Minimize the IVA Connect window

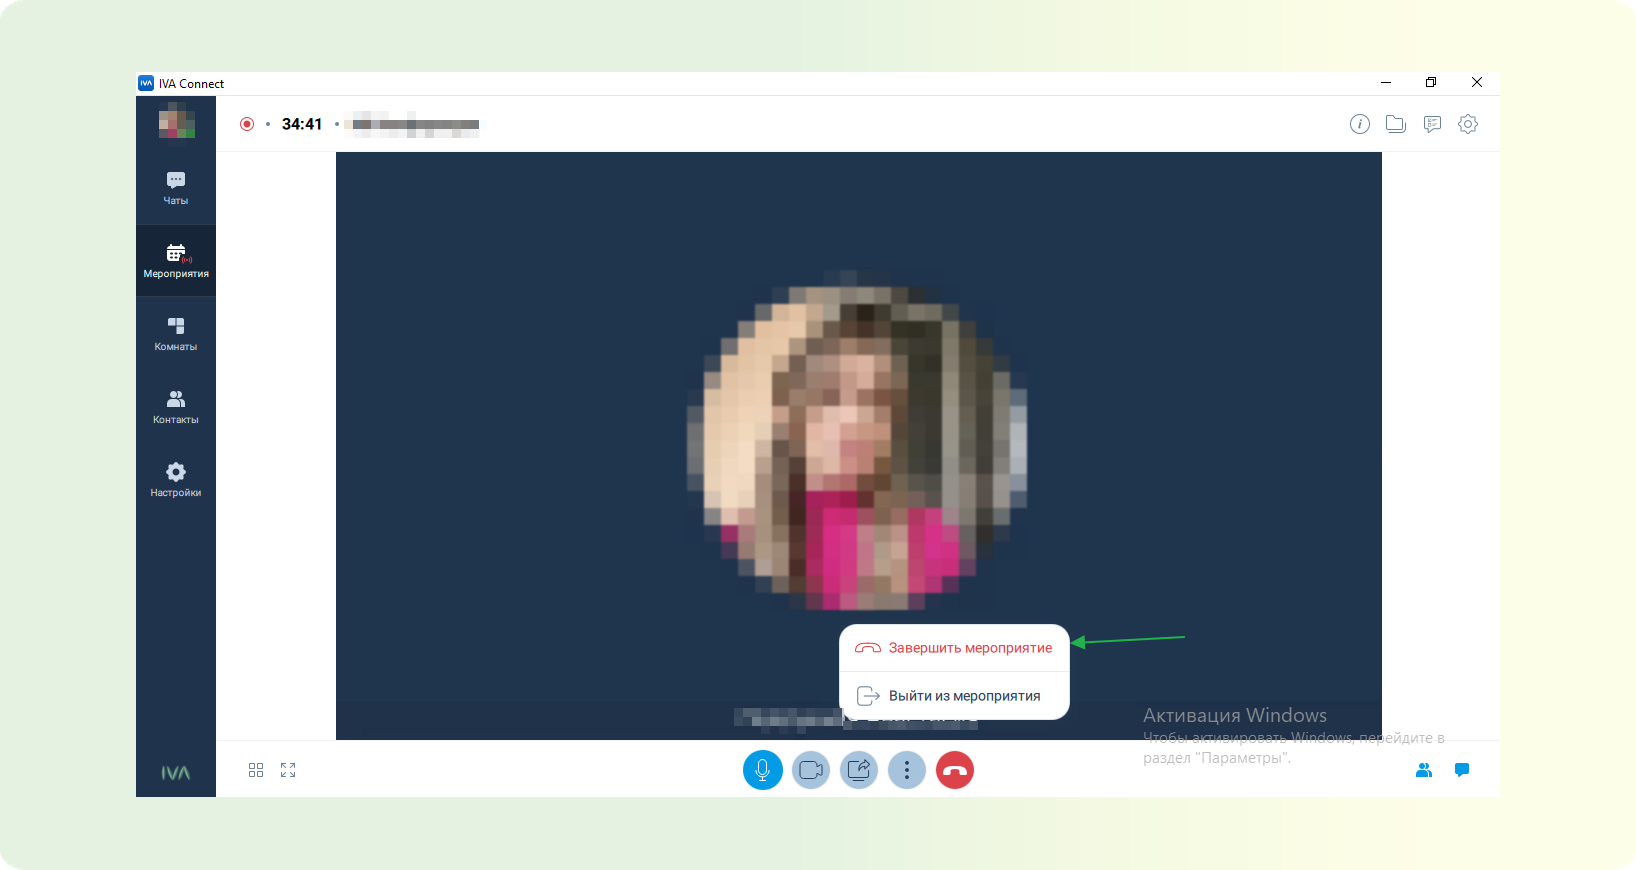tap(1386, 83)
